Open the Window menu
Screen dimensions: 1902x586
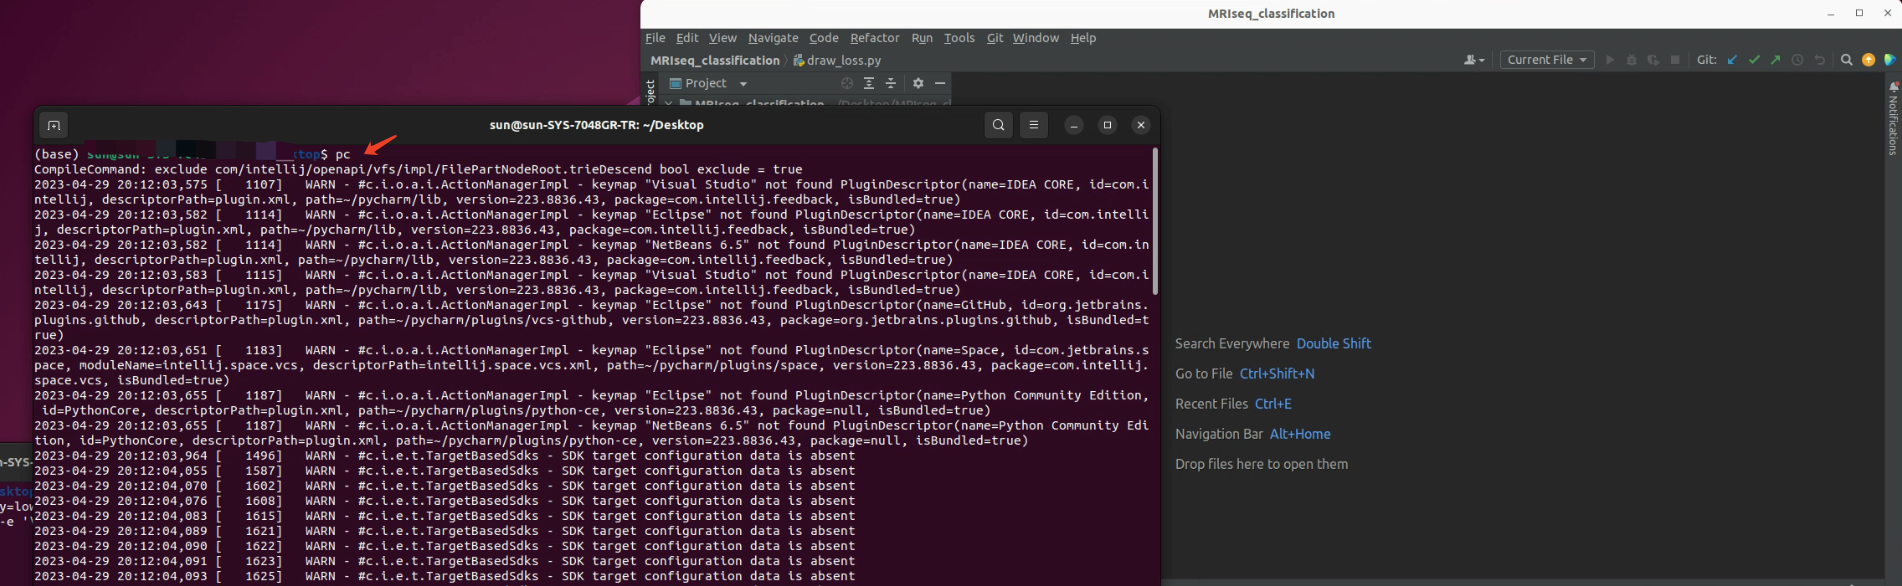(x=1036, y=38)
